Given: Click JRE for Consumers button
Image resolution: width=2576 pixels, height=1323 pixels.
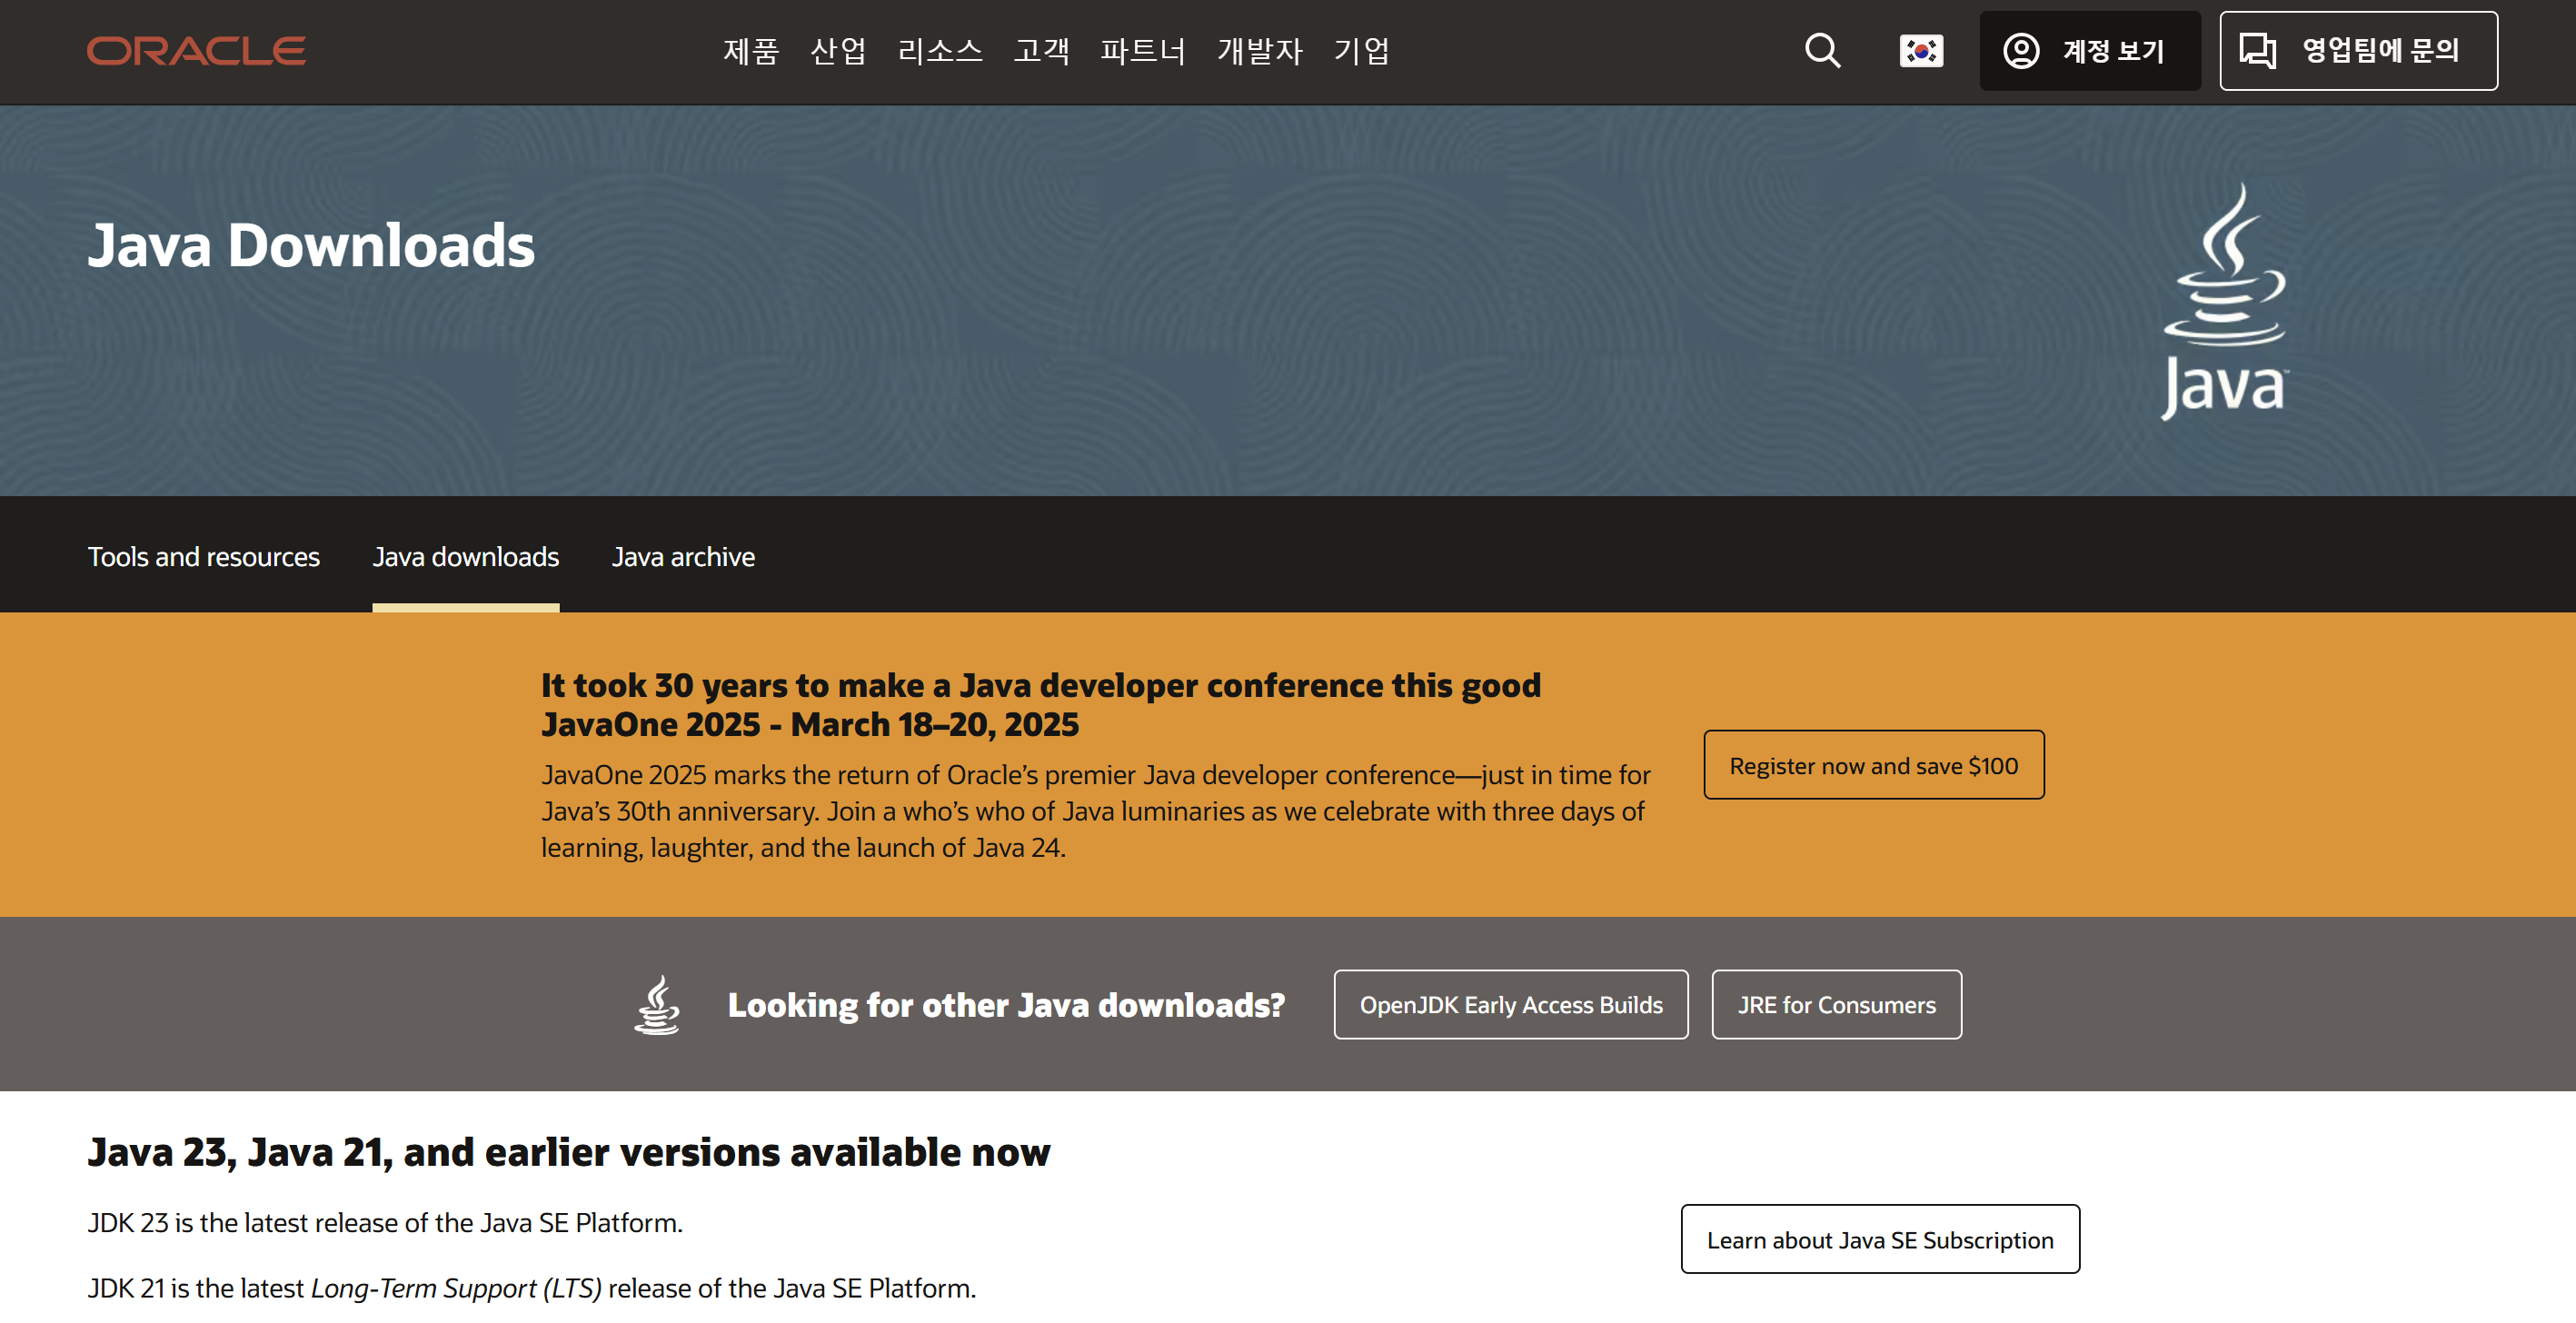Looking at the screenshot, I should (1836, 1005).
